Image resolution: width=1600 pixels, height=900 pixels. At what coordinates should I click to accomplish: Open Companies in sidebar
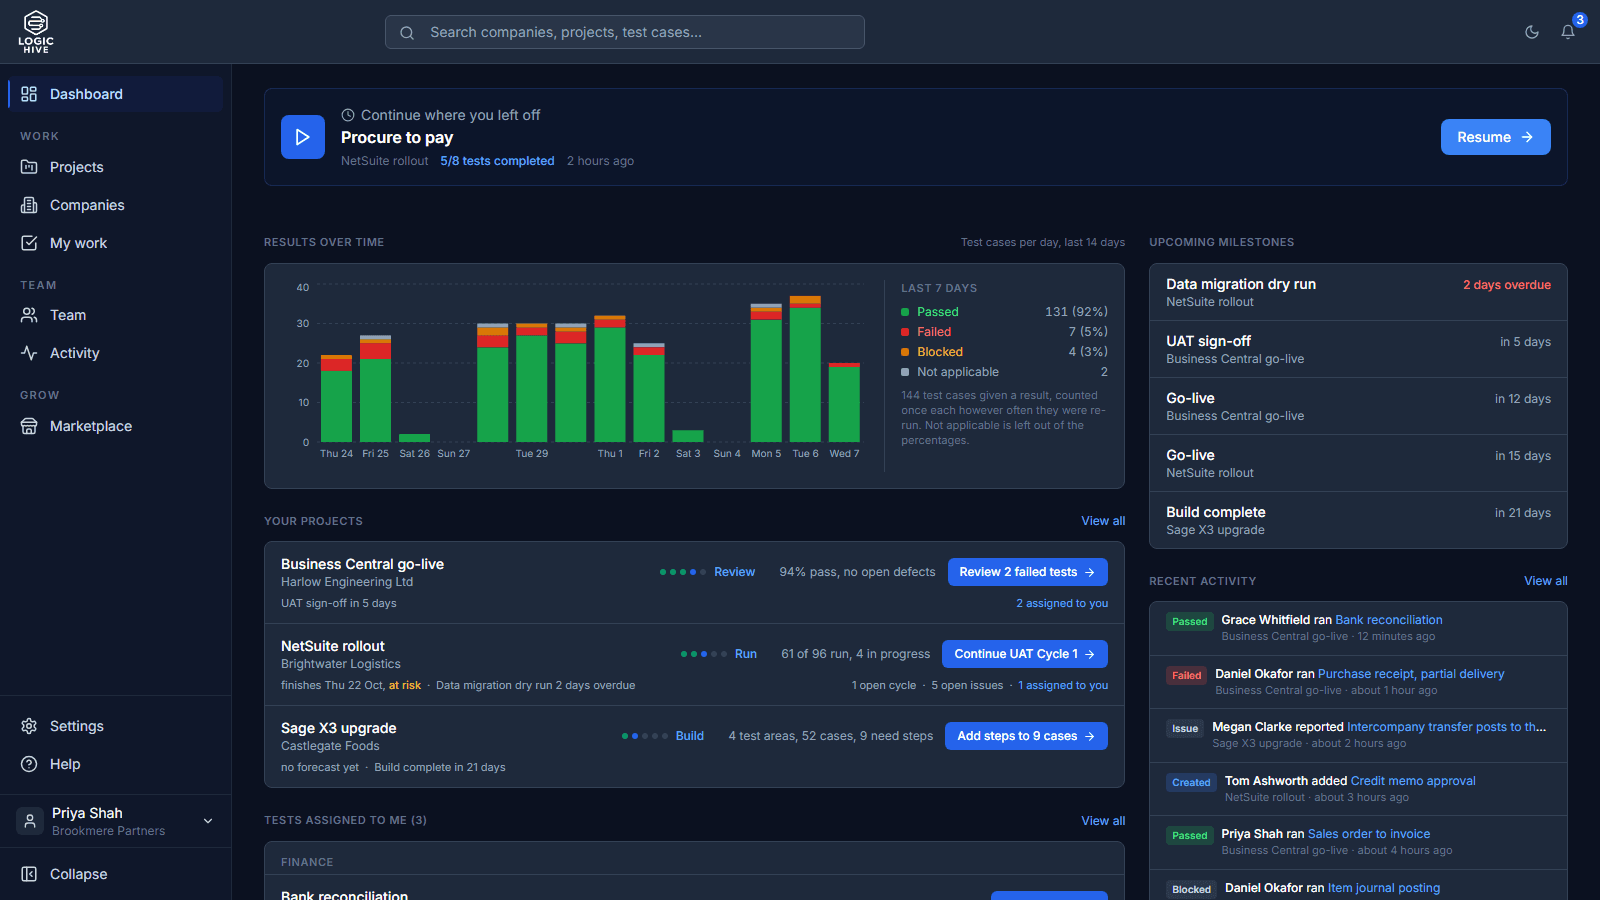point(116,205)
